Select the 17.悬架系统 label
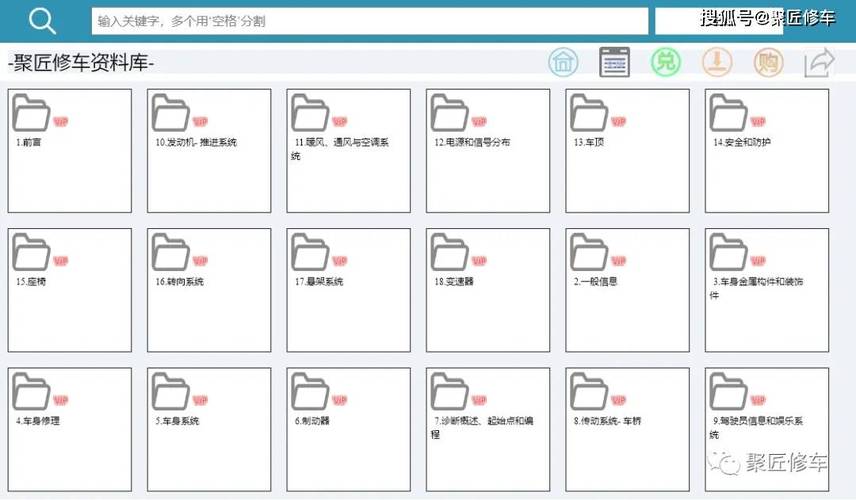The height and width of the screenshot is (500, 856). [319, 282]
